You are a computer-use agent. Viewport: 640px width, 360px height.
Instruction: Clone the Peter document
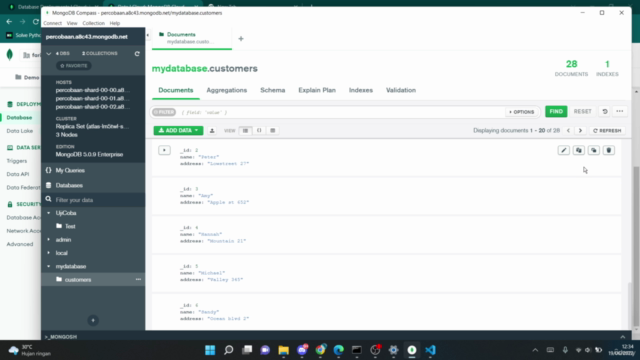tap(594, 150)
